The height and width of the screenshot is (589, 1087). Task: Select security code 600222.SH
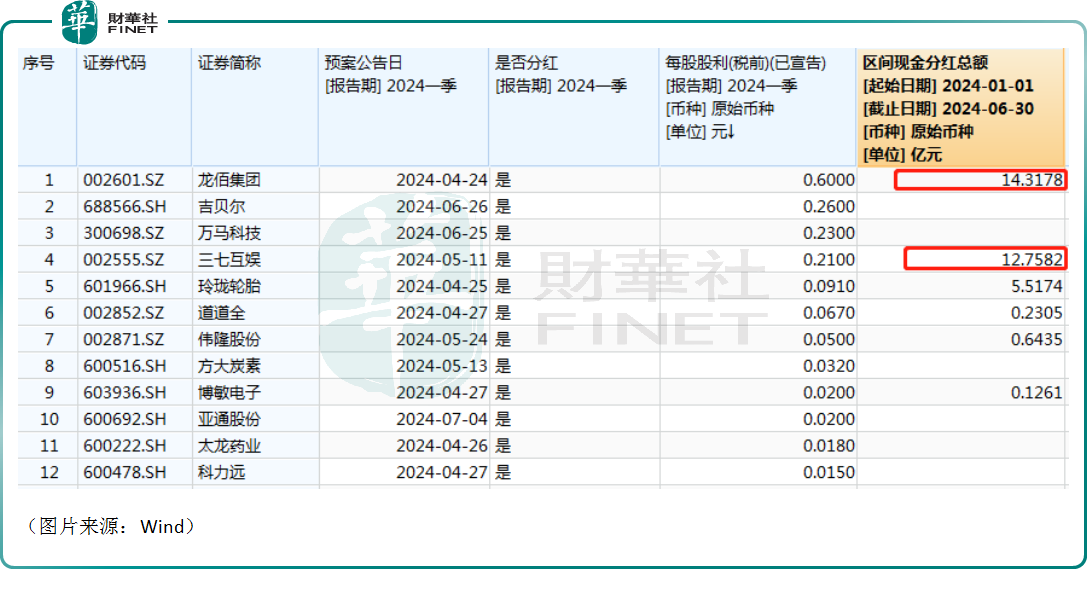(x=125, y=446)
